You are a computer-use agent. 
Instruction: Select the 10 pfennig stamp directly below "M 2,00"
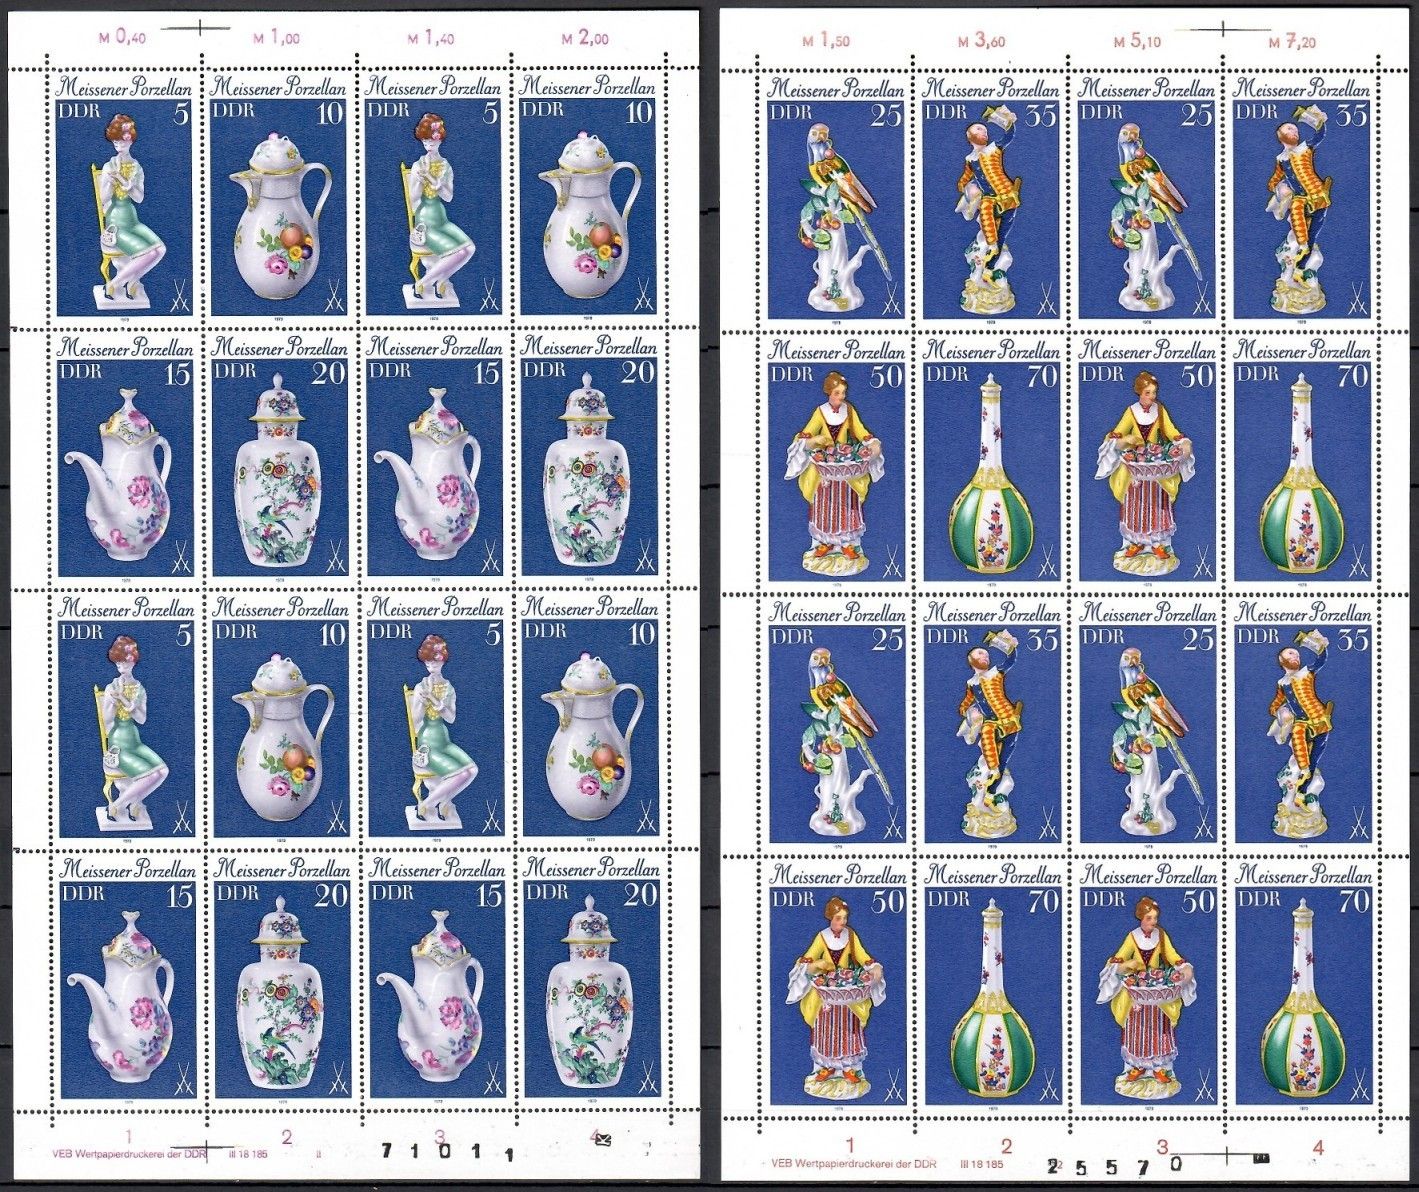coord(590,198)
